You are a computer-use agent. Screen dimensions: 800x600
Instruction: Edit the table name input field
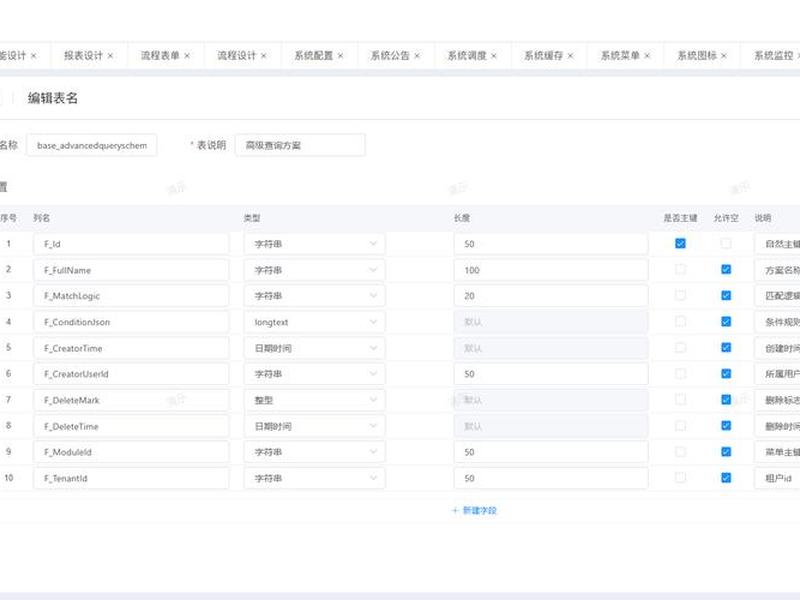coord(92,145)
